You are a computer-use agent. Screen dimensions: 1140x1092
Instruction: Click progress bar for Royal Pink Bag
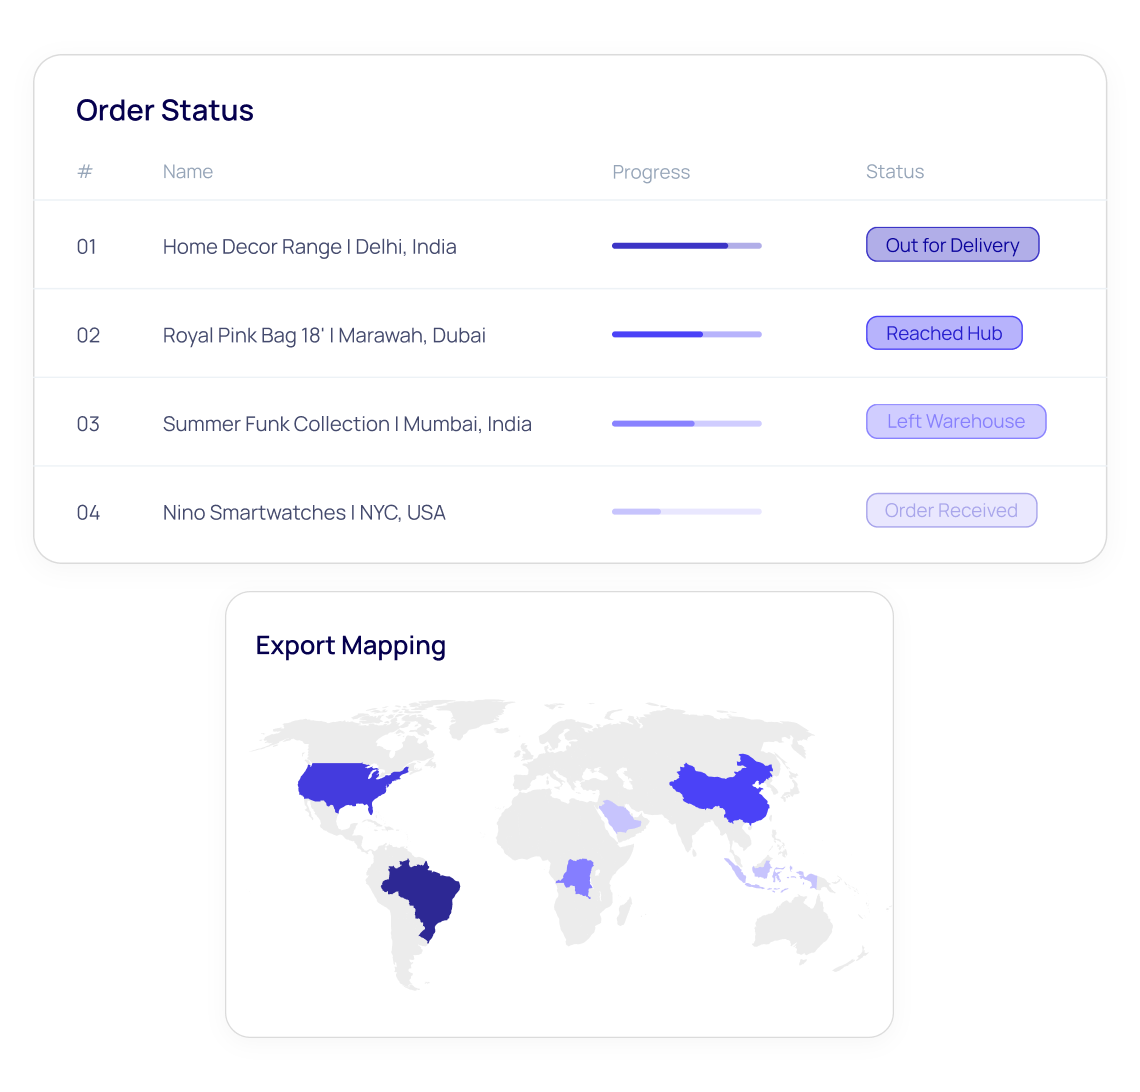click(x=686, y=335)
